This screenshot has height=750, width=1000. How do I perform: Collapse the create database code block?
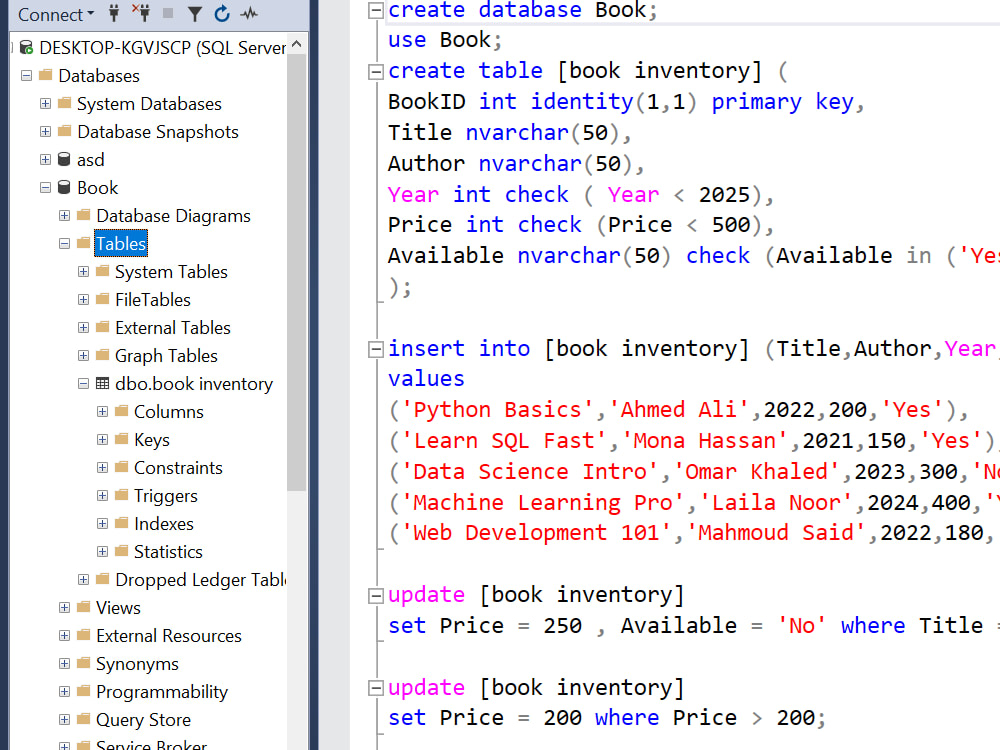click(376, 10)
